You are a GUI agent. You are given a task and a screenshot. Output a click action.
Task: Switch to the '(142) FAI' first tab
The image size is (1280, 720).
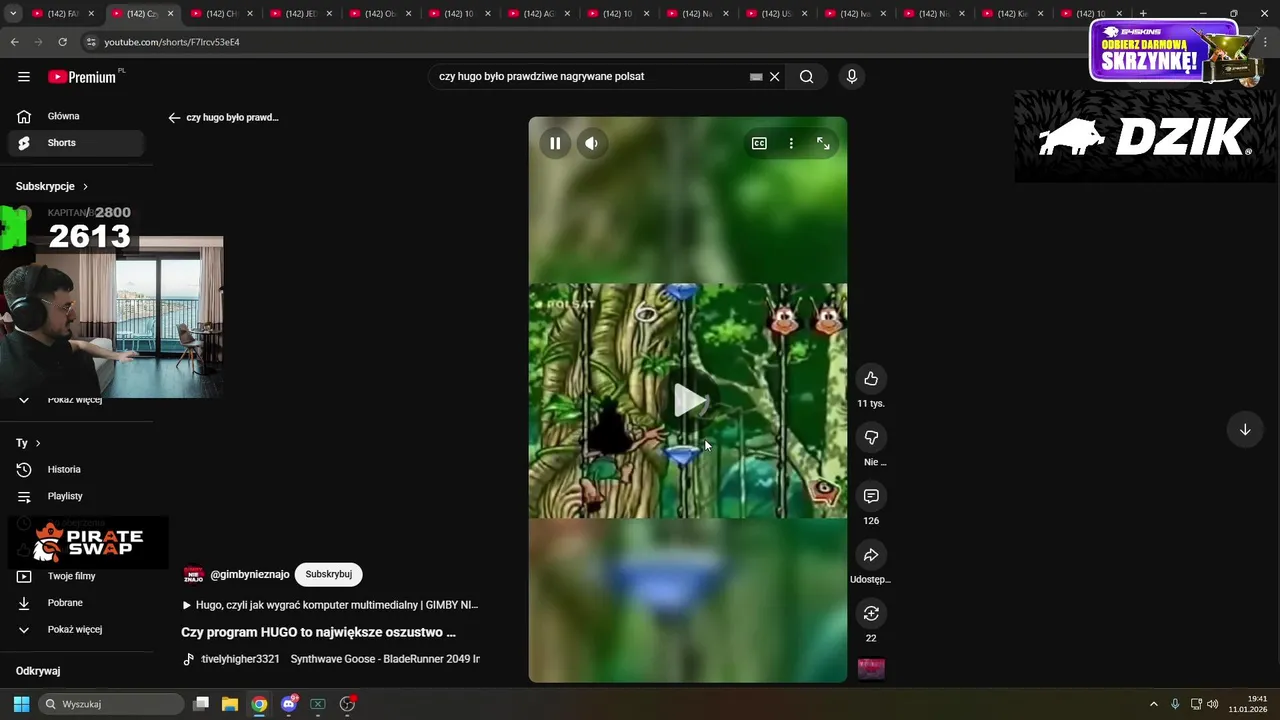64,13
